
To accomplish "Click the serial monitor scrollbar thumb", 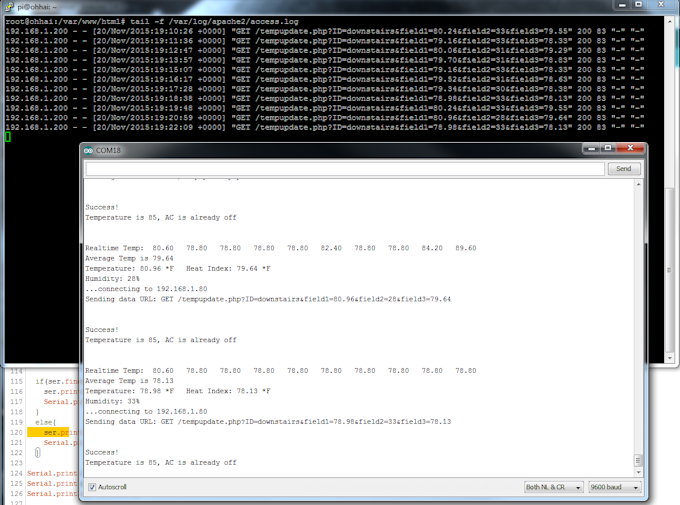I will [x=638, y=460].
